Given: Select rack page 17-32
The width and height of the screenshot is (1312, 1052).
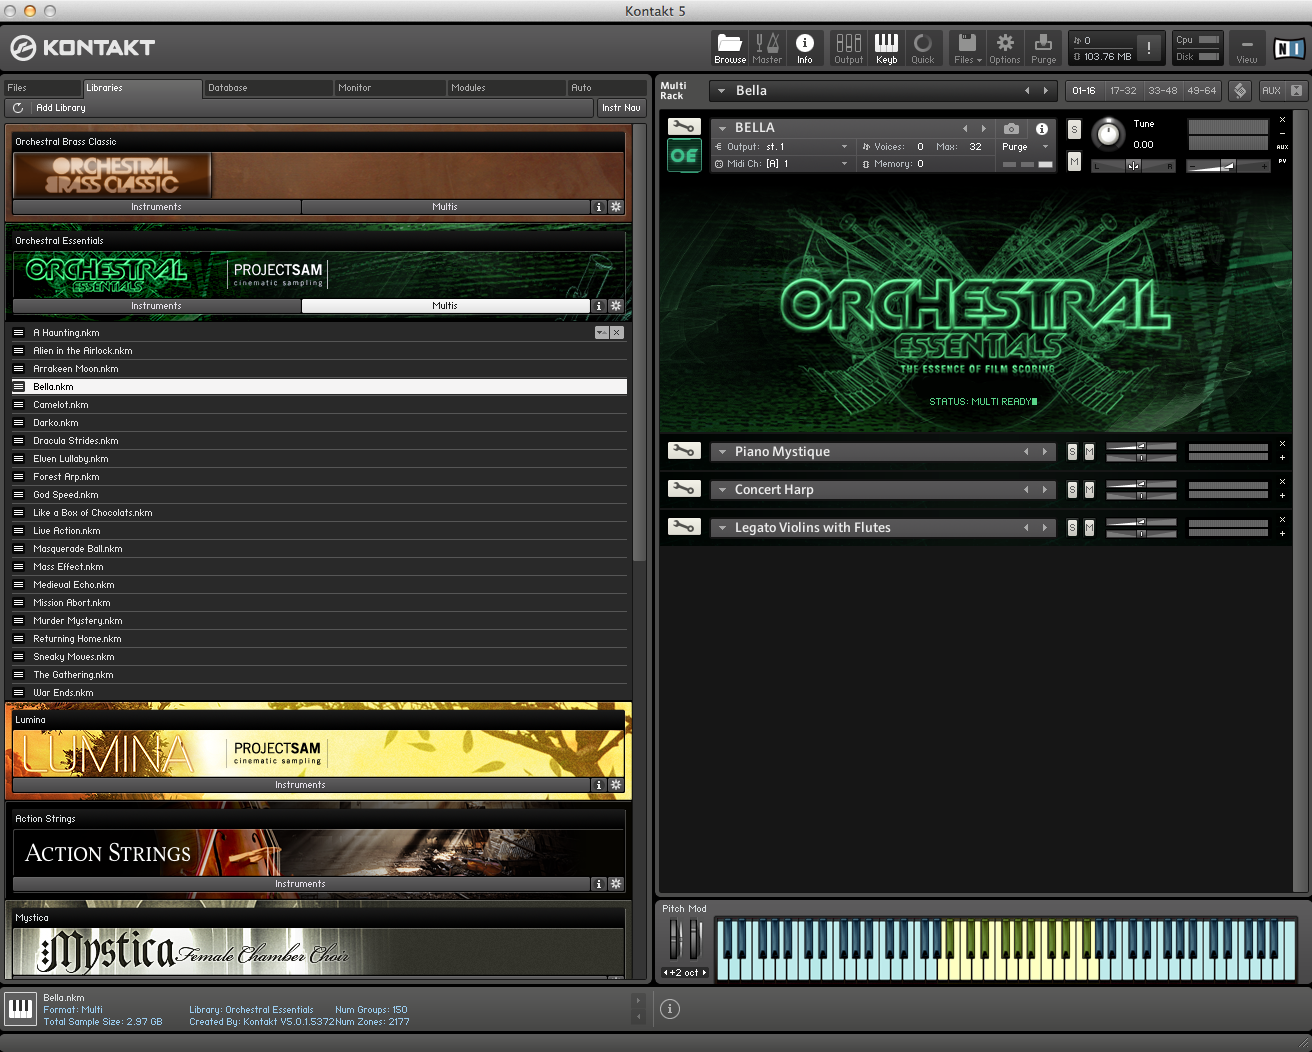Looking at the screenshot, I should (1123, 90).
